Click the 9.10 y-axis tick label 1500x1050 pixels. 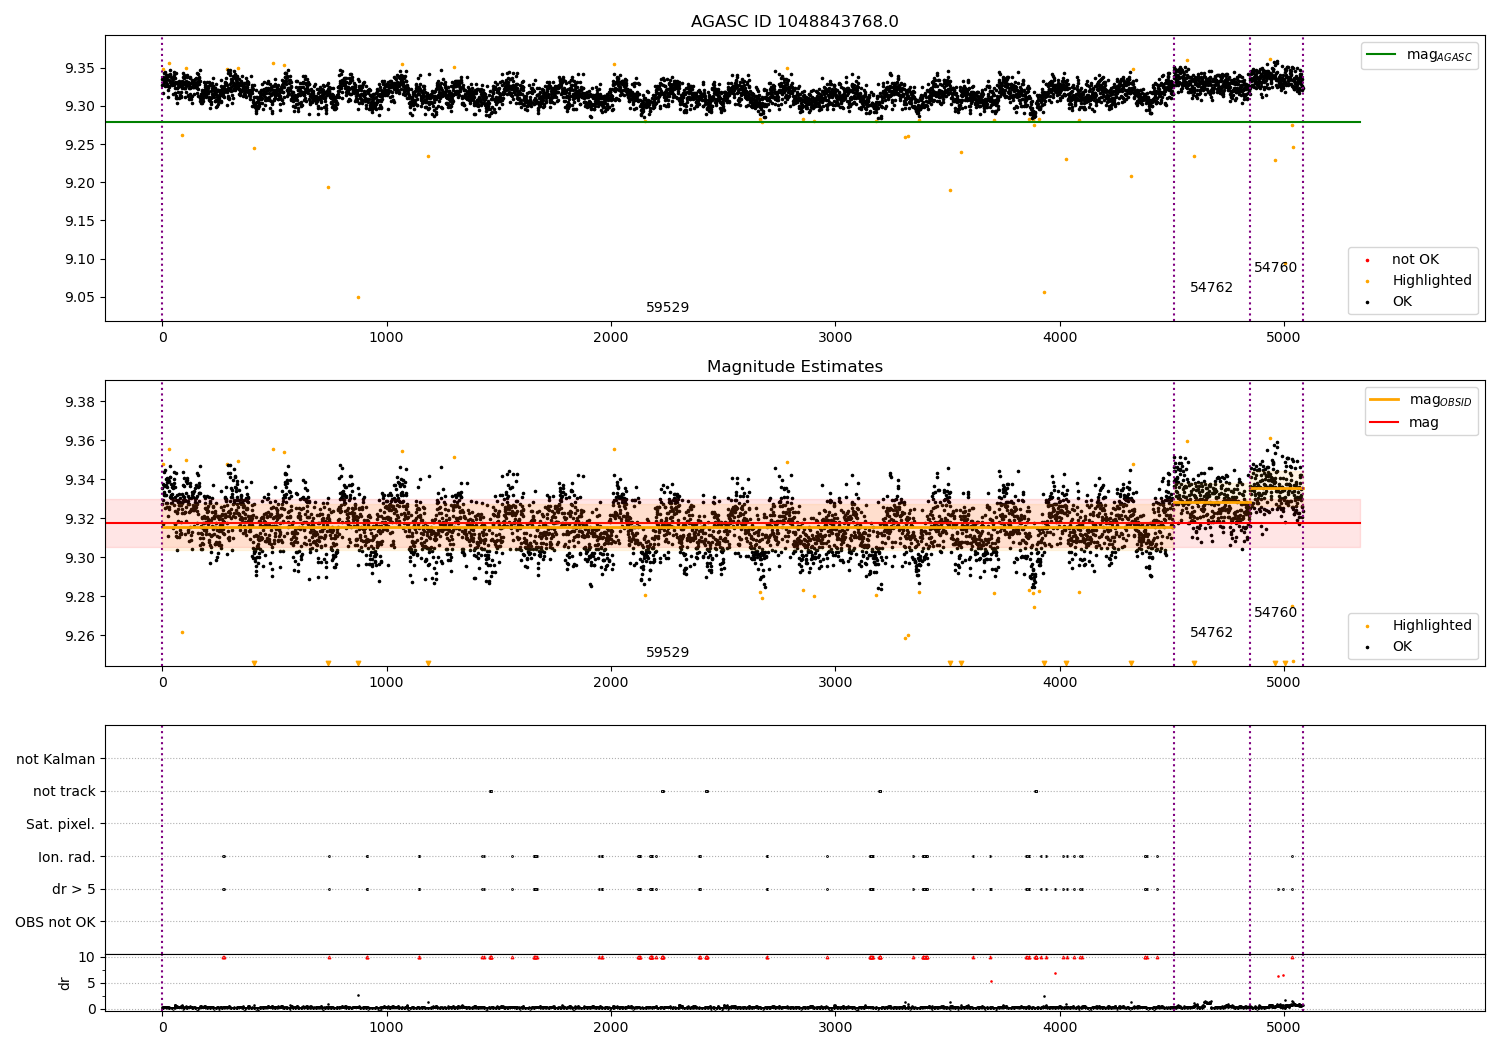coord(80,260)
